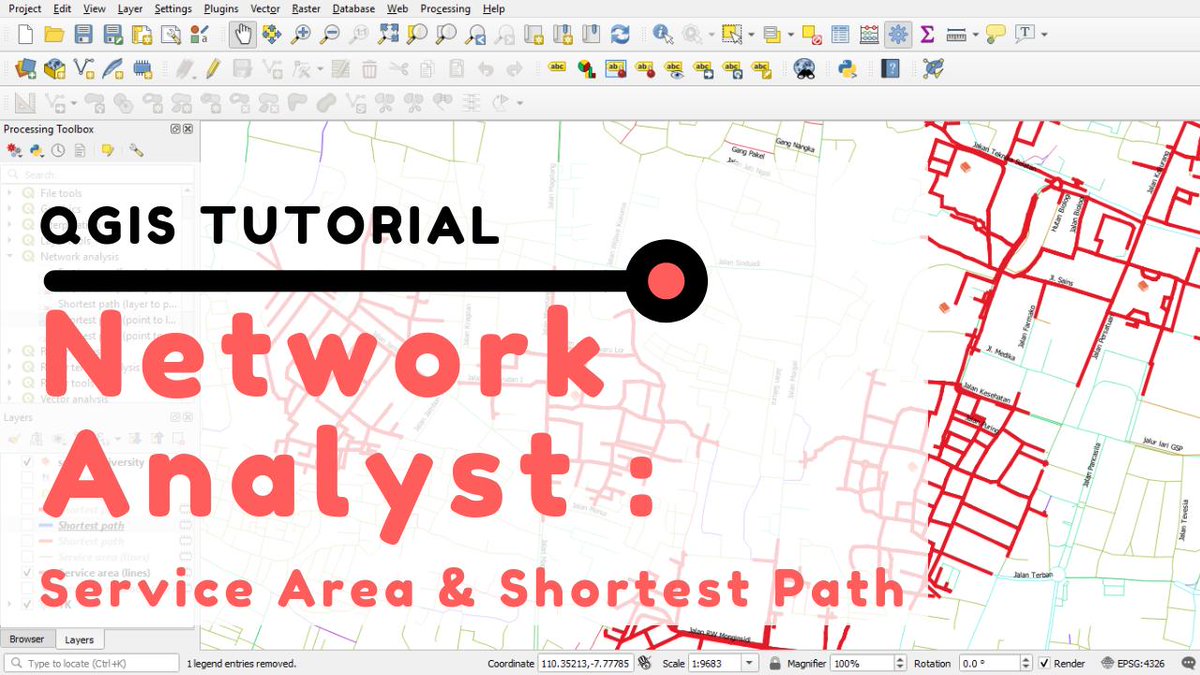Toggle Service area (lines) layer checkbox
Image resolution: width=1200 pixels, height=675 pixels.
[x=27, y=572]
